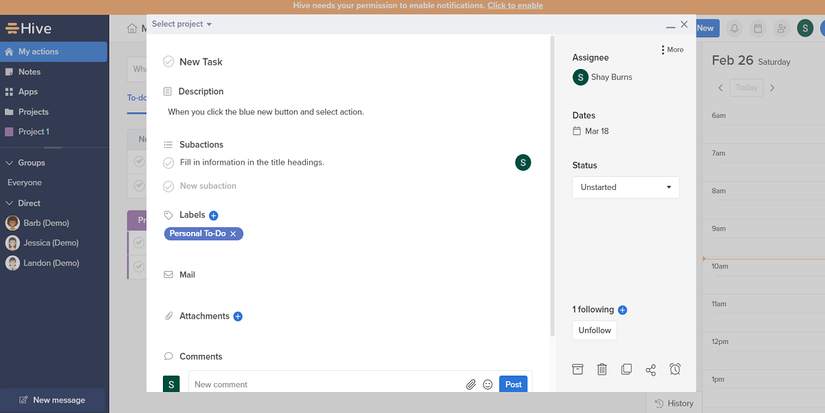825x413 pixels.
Task: Click the New subaction checkbox circle
Action: tap(168, 186)
